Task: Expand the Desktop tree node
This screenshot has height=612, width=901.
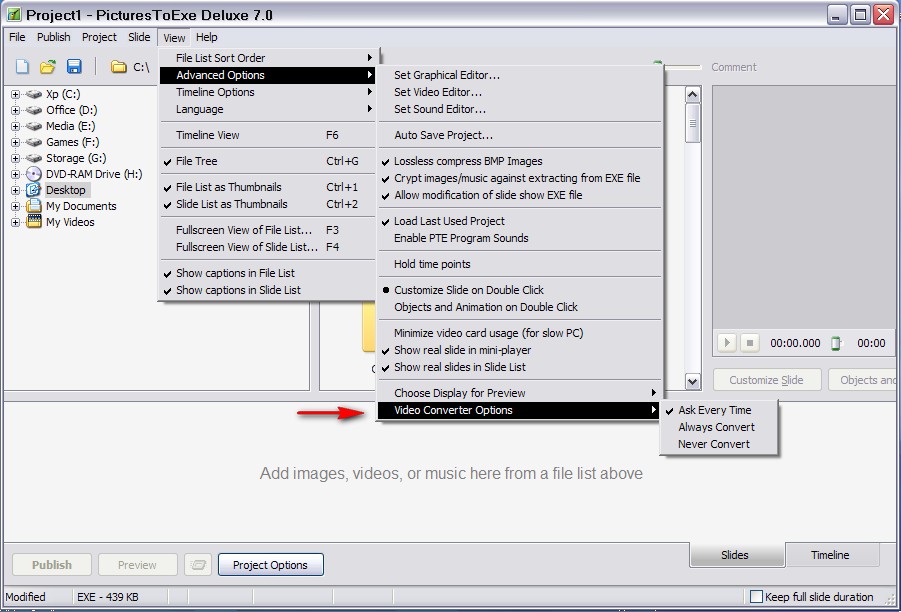Action: coord(16,190)
